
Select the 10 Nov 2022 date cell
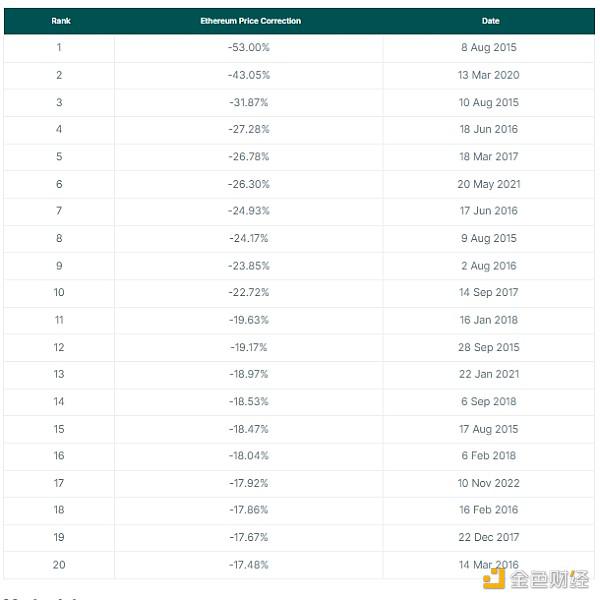(489, 483)
